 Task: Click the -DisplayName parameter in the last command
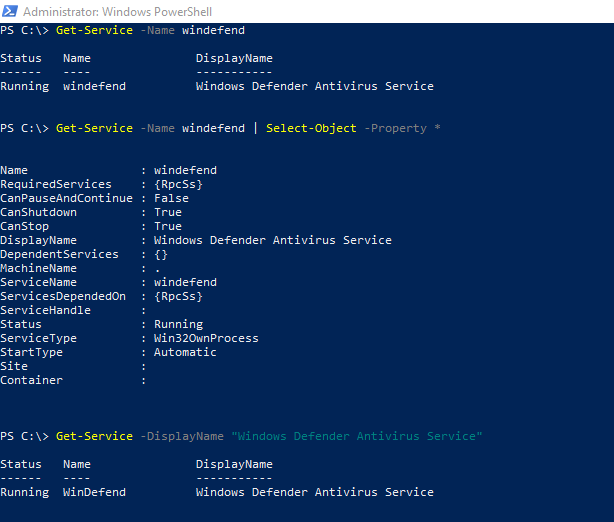(181, 436)
